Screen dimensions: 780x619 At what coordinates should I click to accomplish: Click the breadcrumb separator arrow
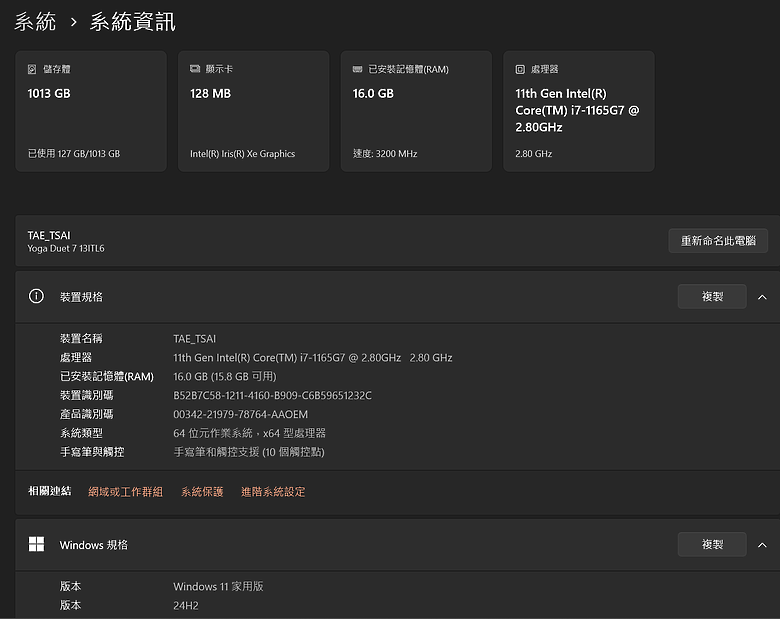(74, 22)
